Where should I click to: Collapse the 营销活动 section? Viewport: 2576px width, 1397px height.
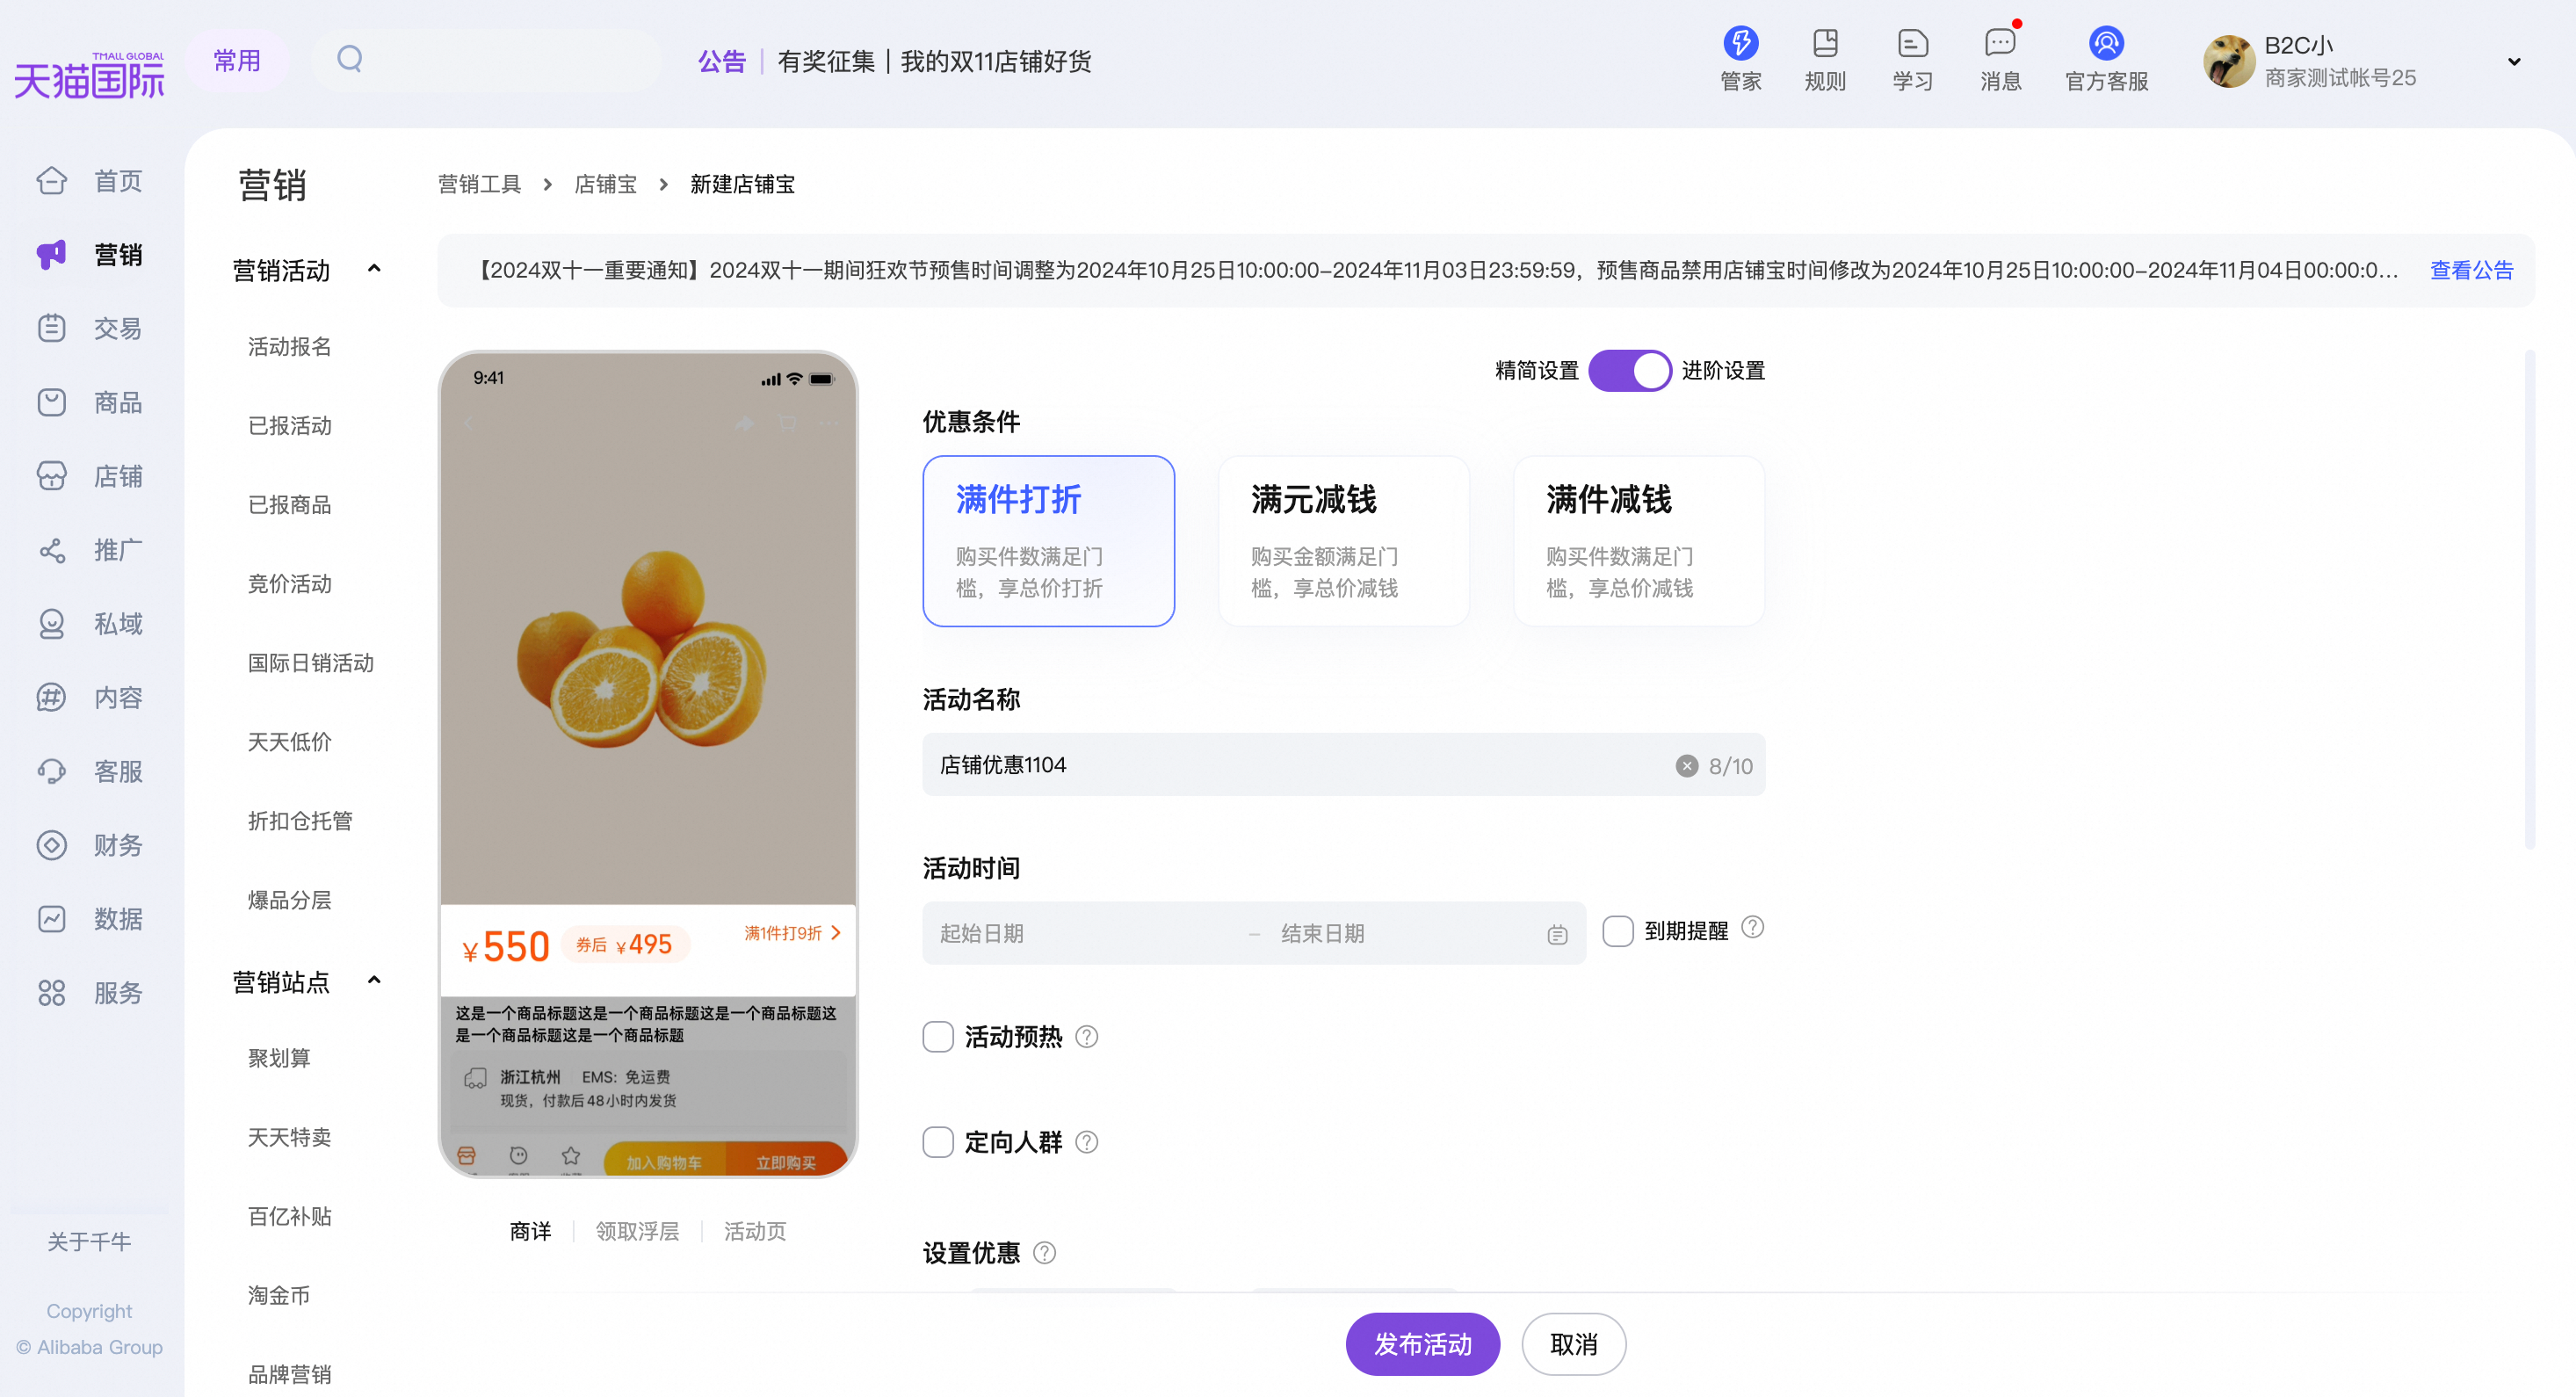click(374, 269)
